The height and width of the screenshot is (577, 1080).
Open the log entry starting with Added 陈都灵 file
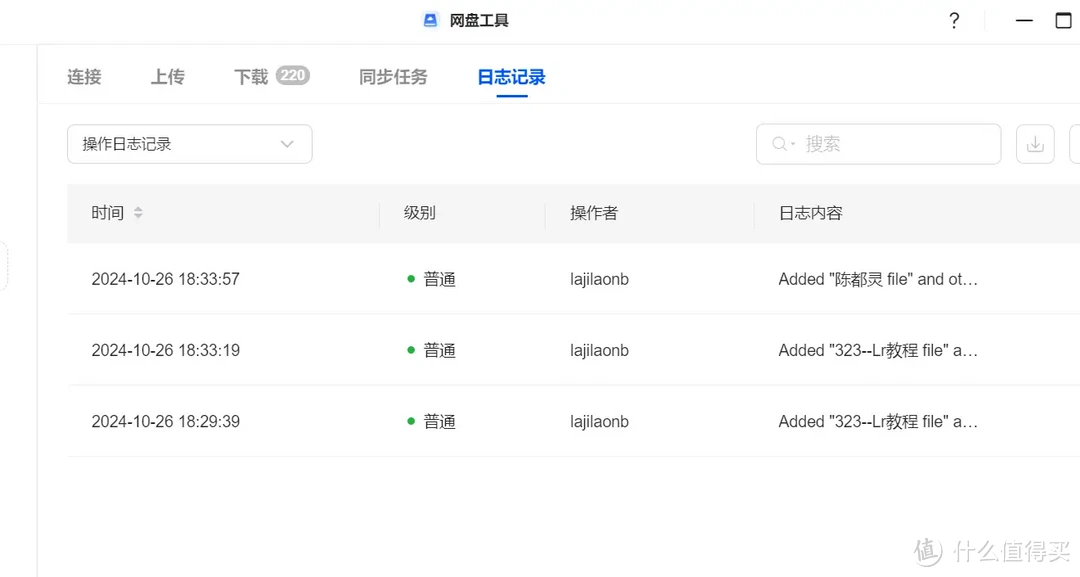878,279
